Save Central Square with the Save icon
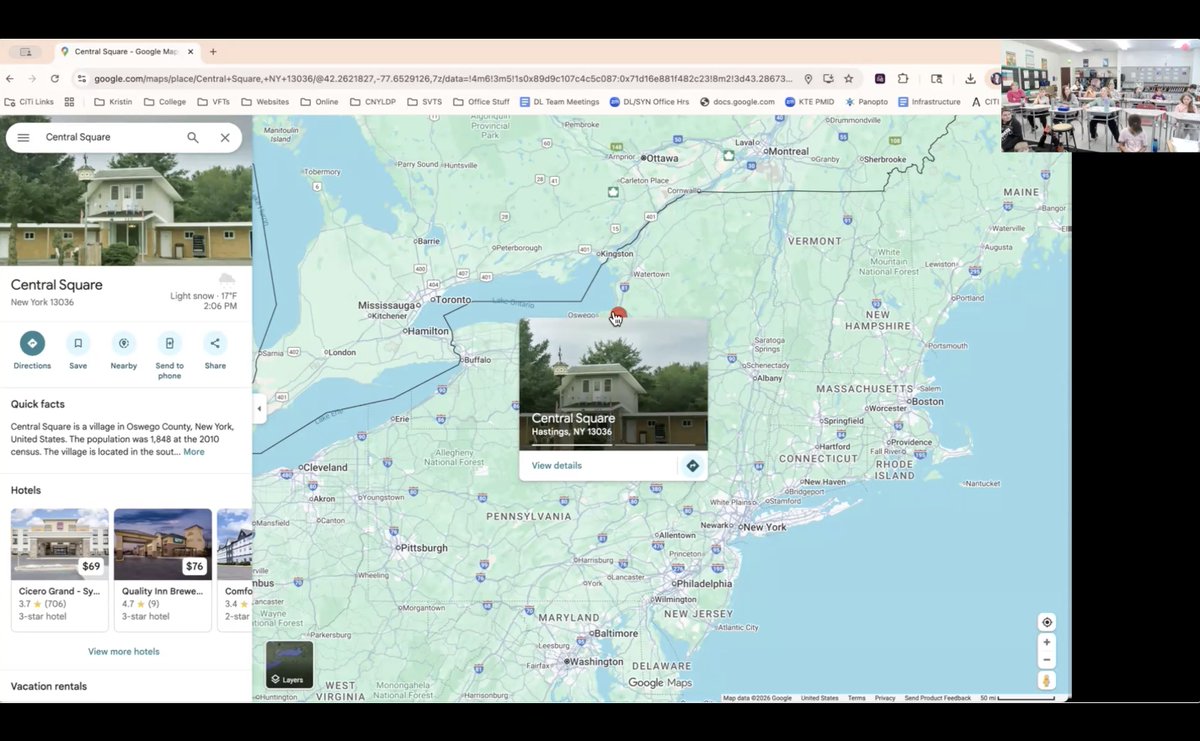The image size is (1200, 741). pos(78,350)
